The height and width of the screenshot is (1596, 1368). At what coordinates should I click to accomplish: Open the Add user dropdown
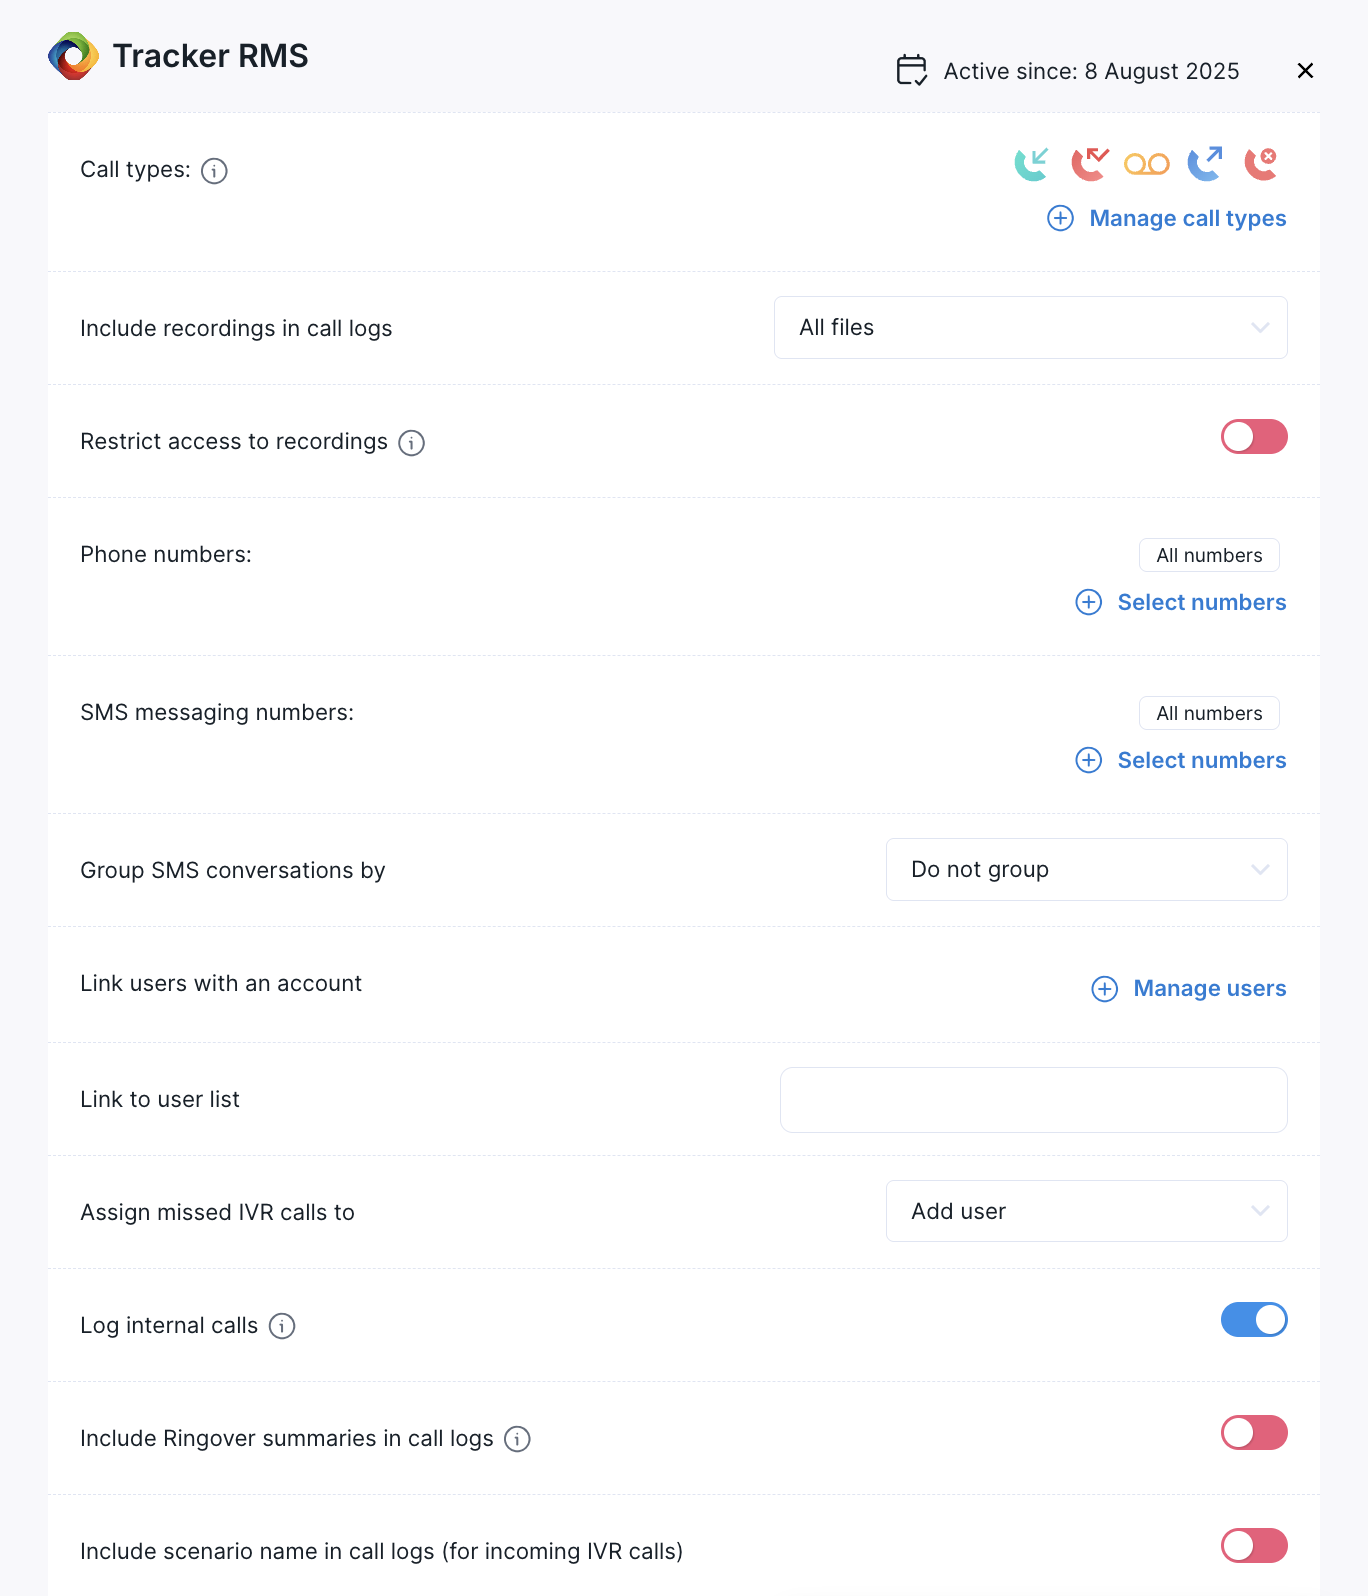point(1086,1211)
